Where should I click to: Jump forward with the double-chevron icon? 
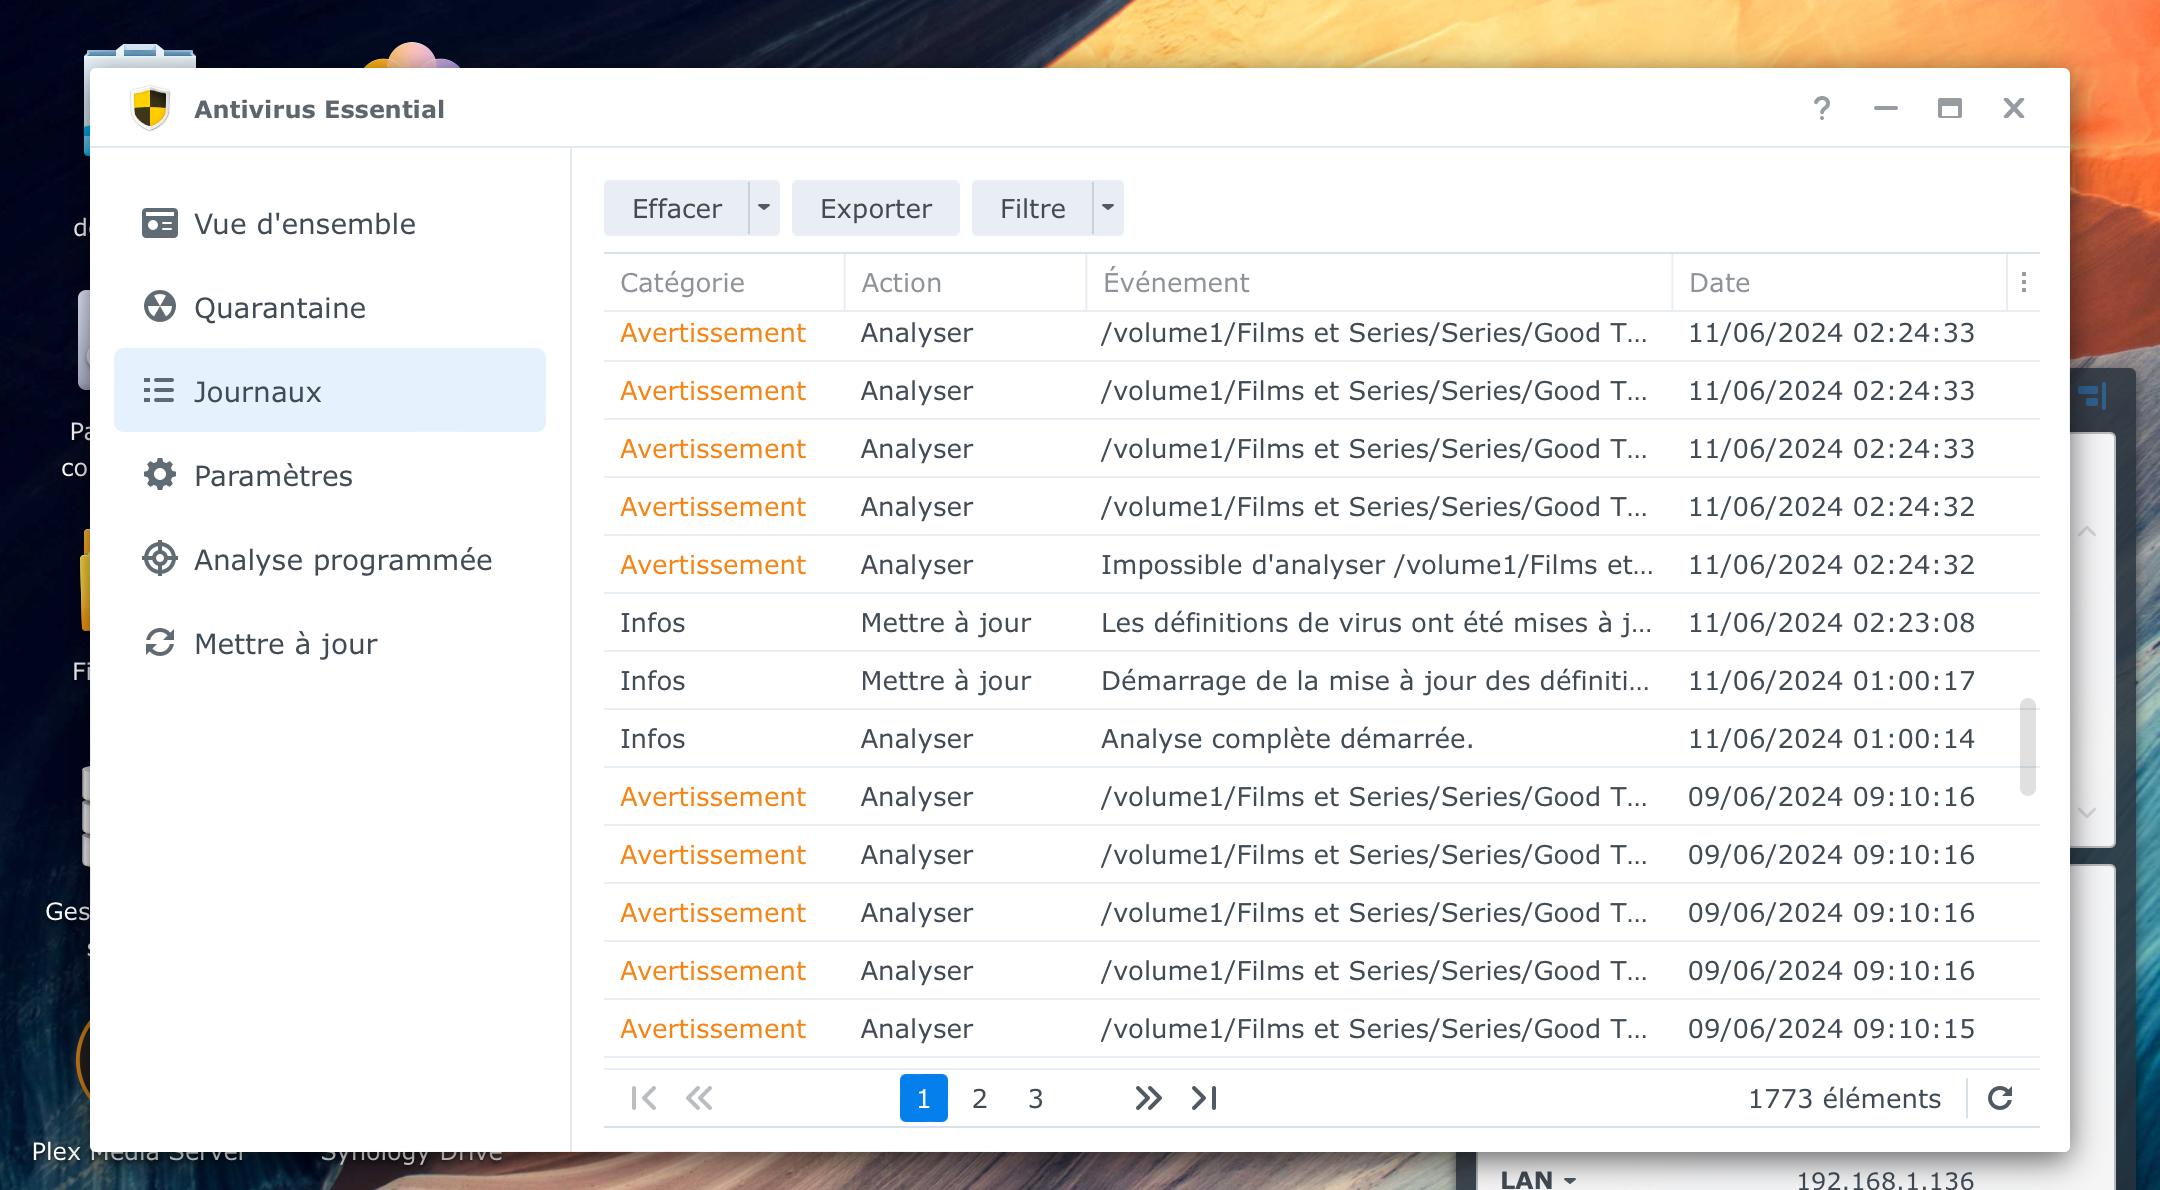click(x=1148, y=1098)
